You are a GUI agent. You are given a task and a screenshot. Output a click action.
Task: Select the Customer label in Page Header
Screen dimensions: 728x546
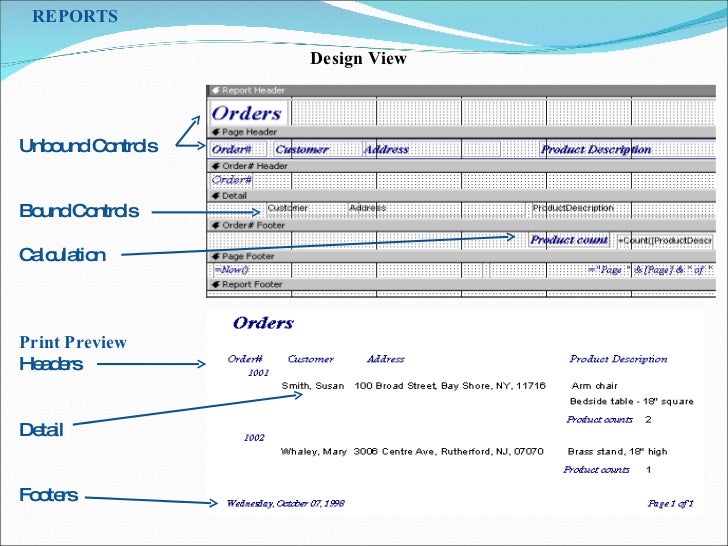click(x=318, y=150)
